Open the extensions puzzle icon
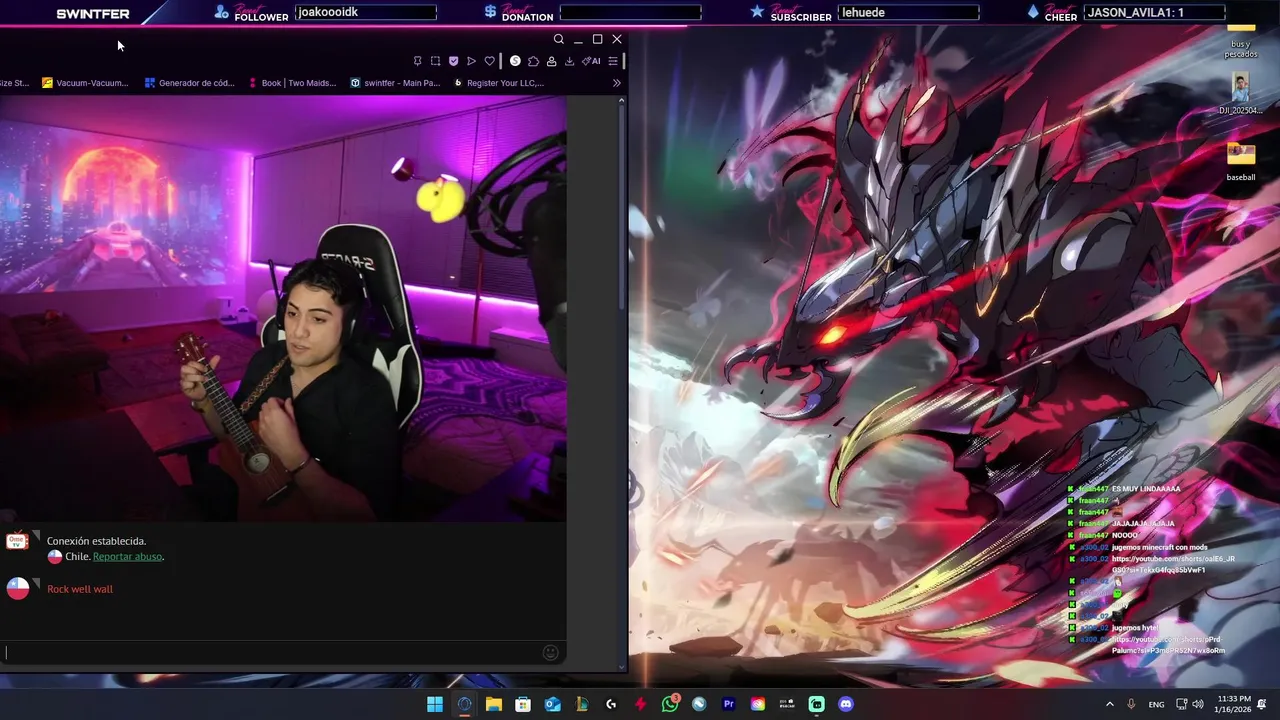Image resolution: width=1280 pixels, height=720 pixels. tap(533, 61)
